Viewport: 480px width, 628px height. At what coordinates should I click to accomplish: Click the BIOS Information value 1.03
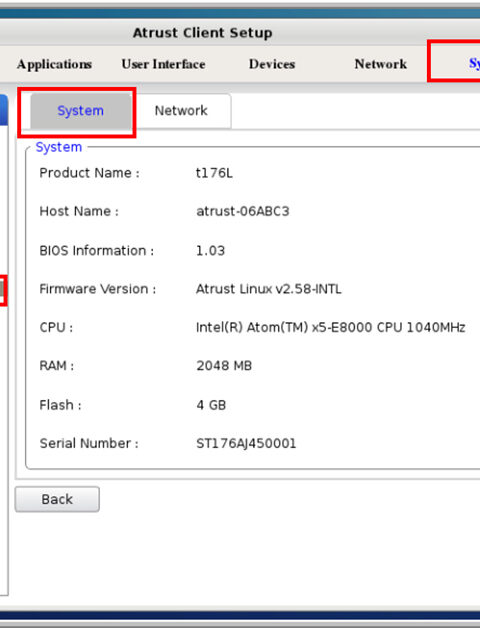tap(210, 251)
